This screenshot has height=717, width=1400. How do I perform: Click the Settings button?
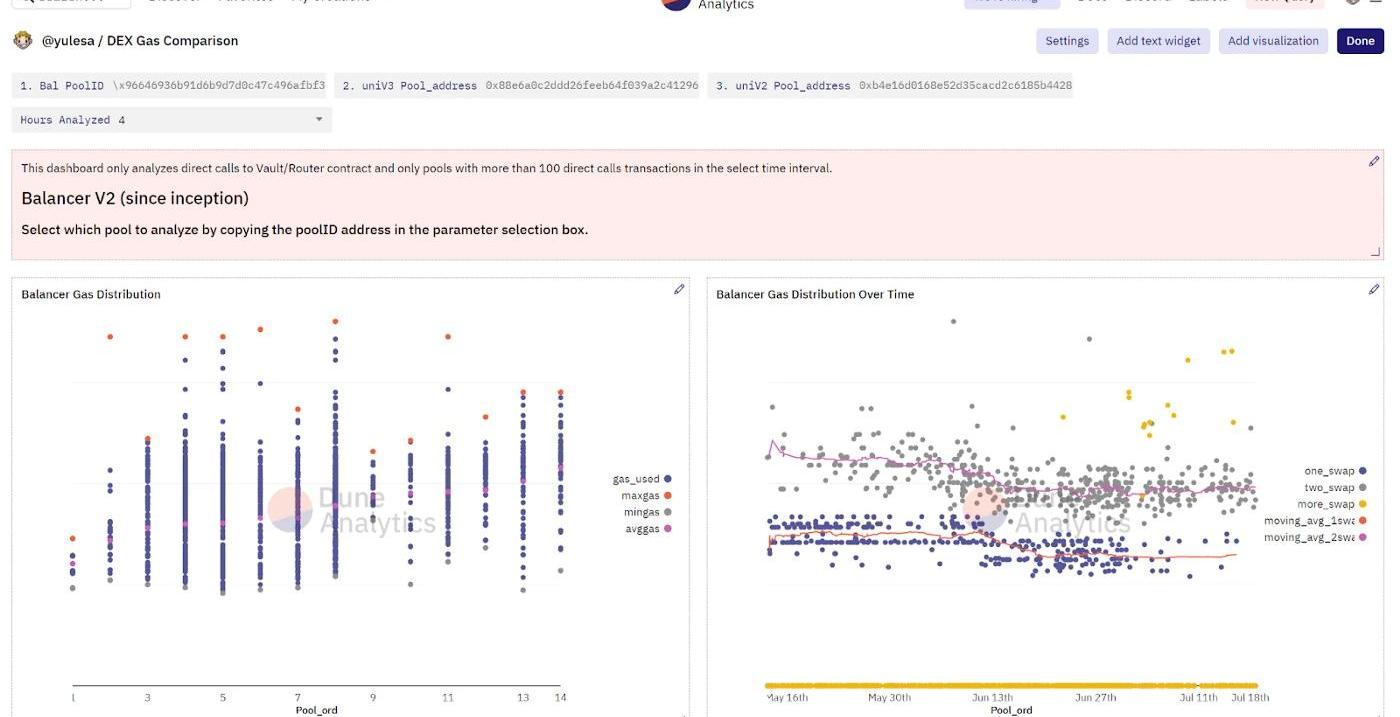pyautogui.click(x=1067, y=41)
